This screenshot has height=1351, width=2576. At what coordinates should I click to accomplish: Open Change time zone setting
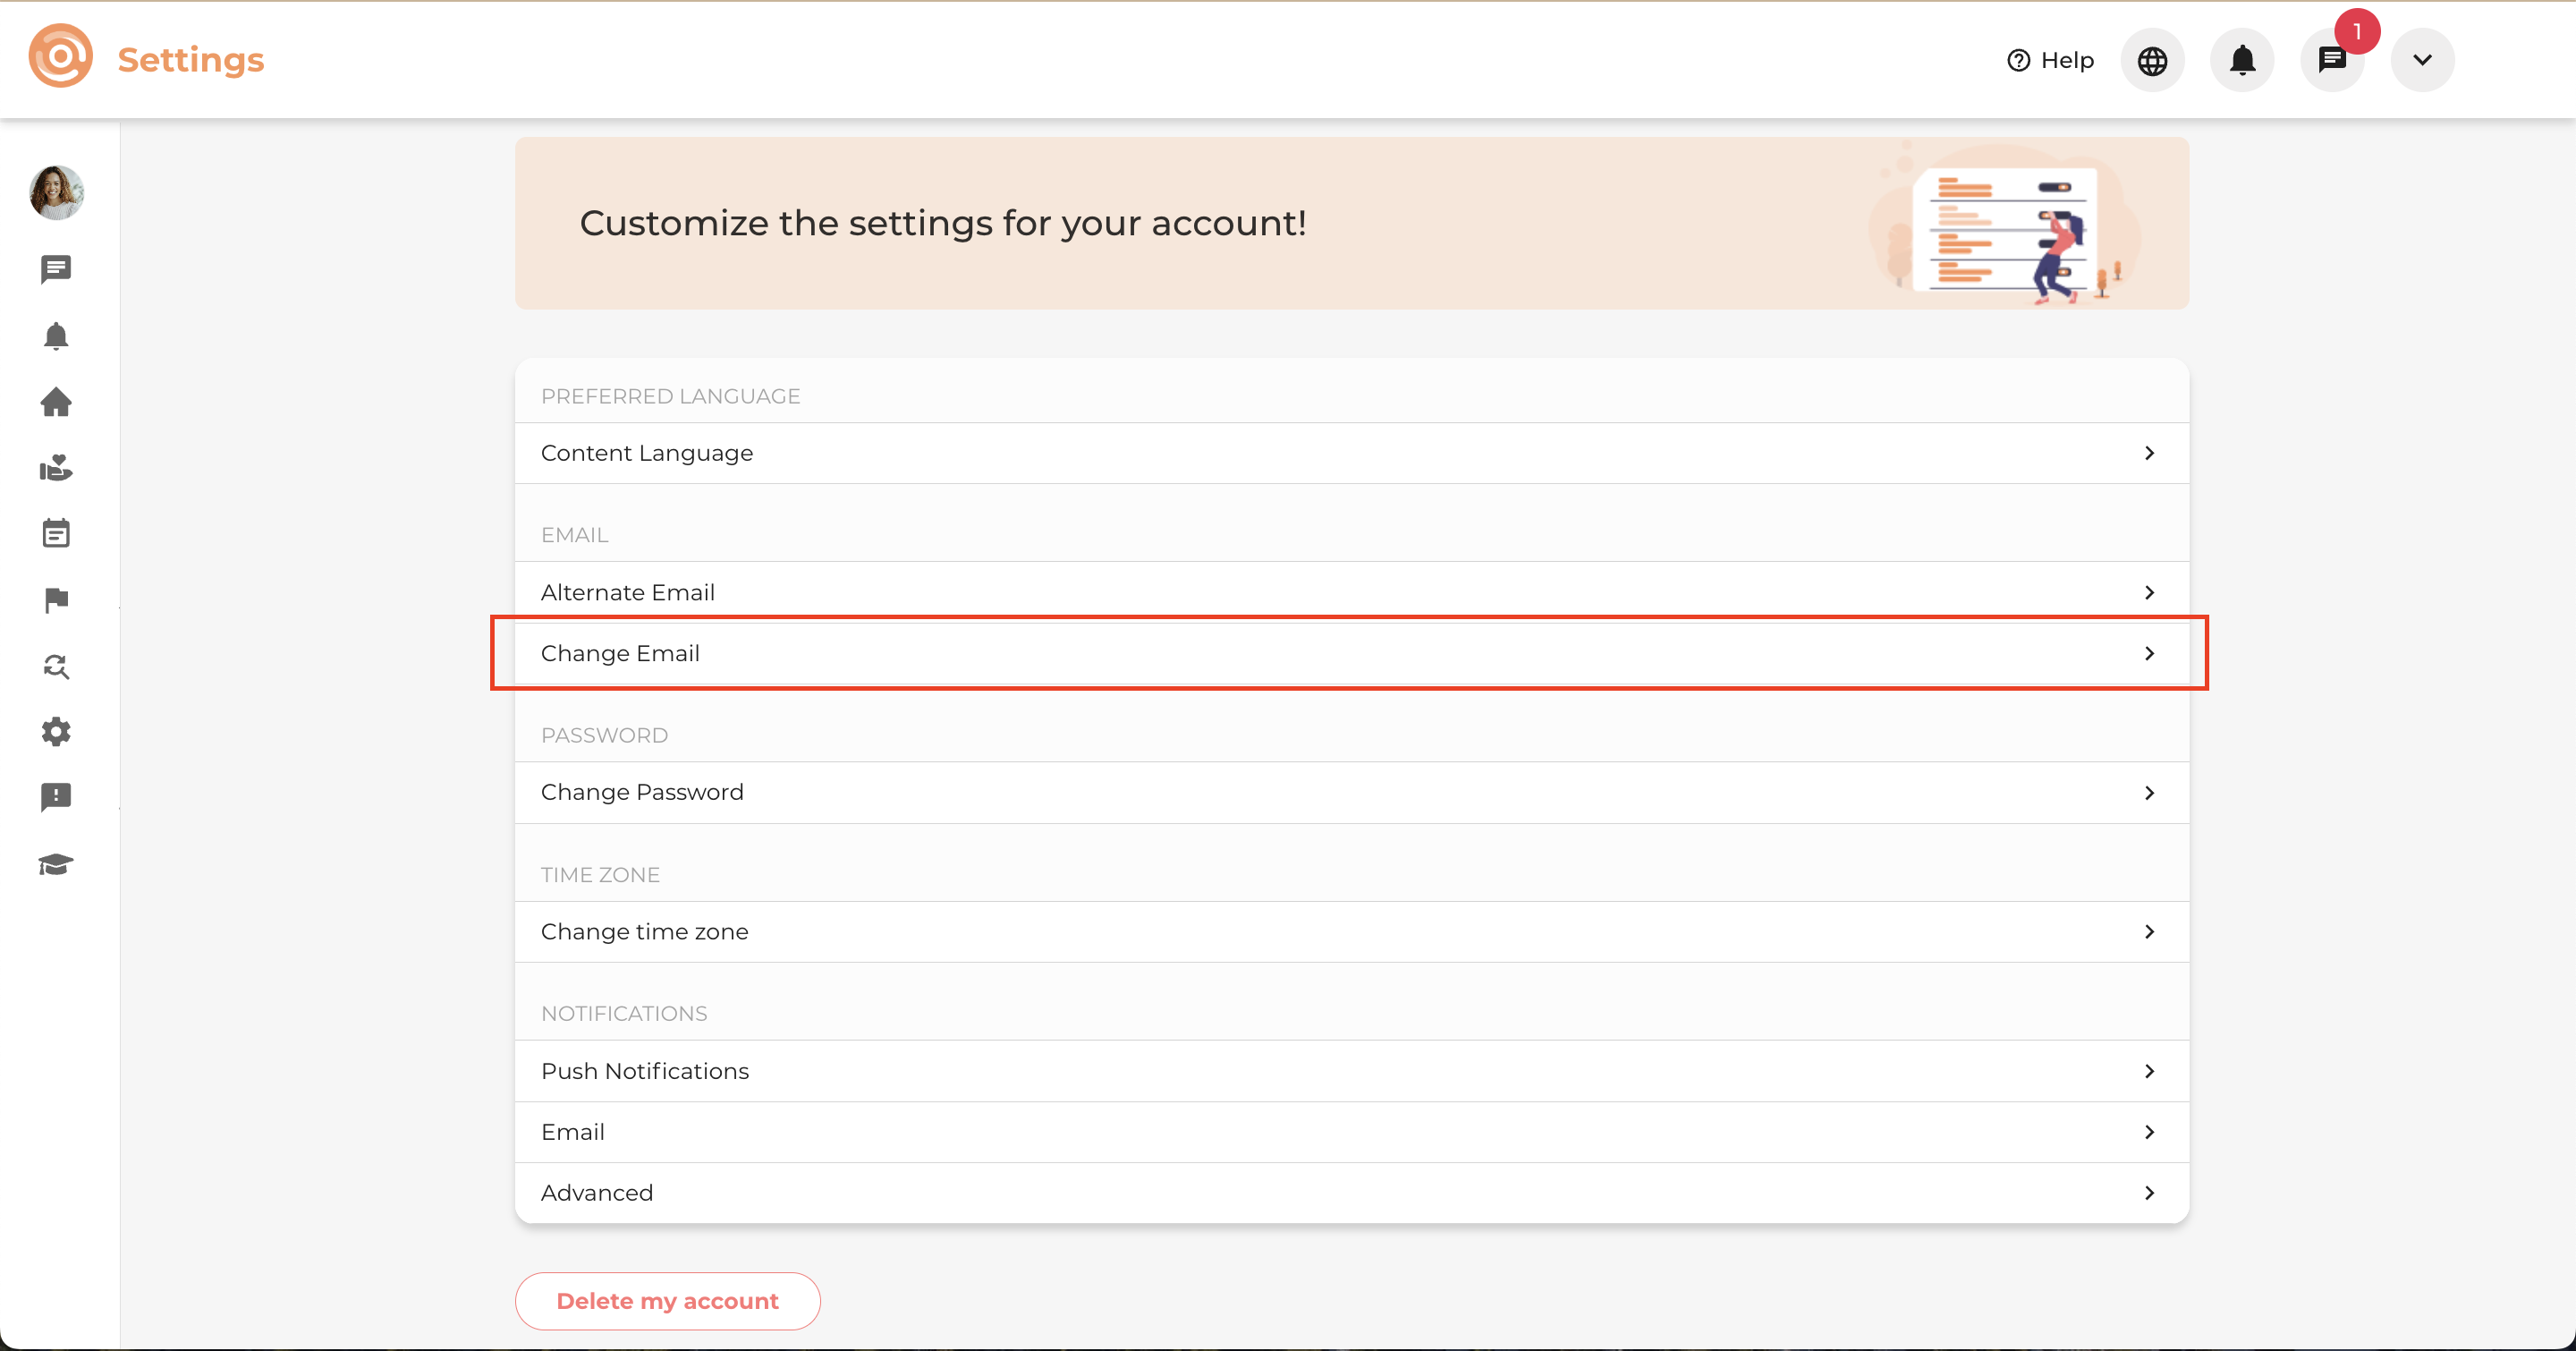click(1351, 932)
